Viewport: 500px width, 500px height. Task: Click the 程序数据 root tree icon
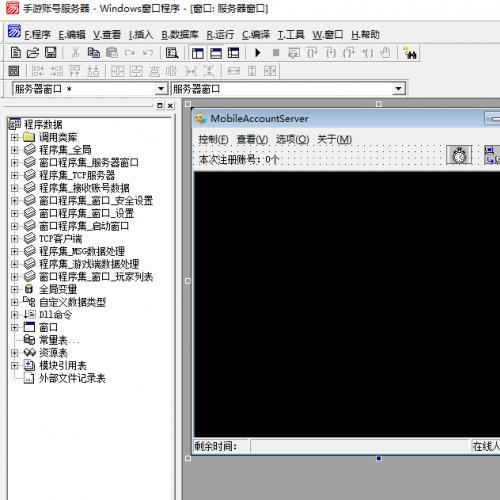[14, 124]
